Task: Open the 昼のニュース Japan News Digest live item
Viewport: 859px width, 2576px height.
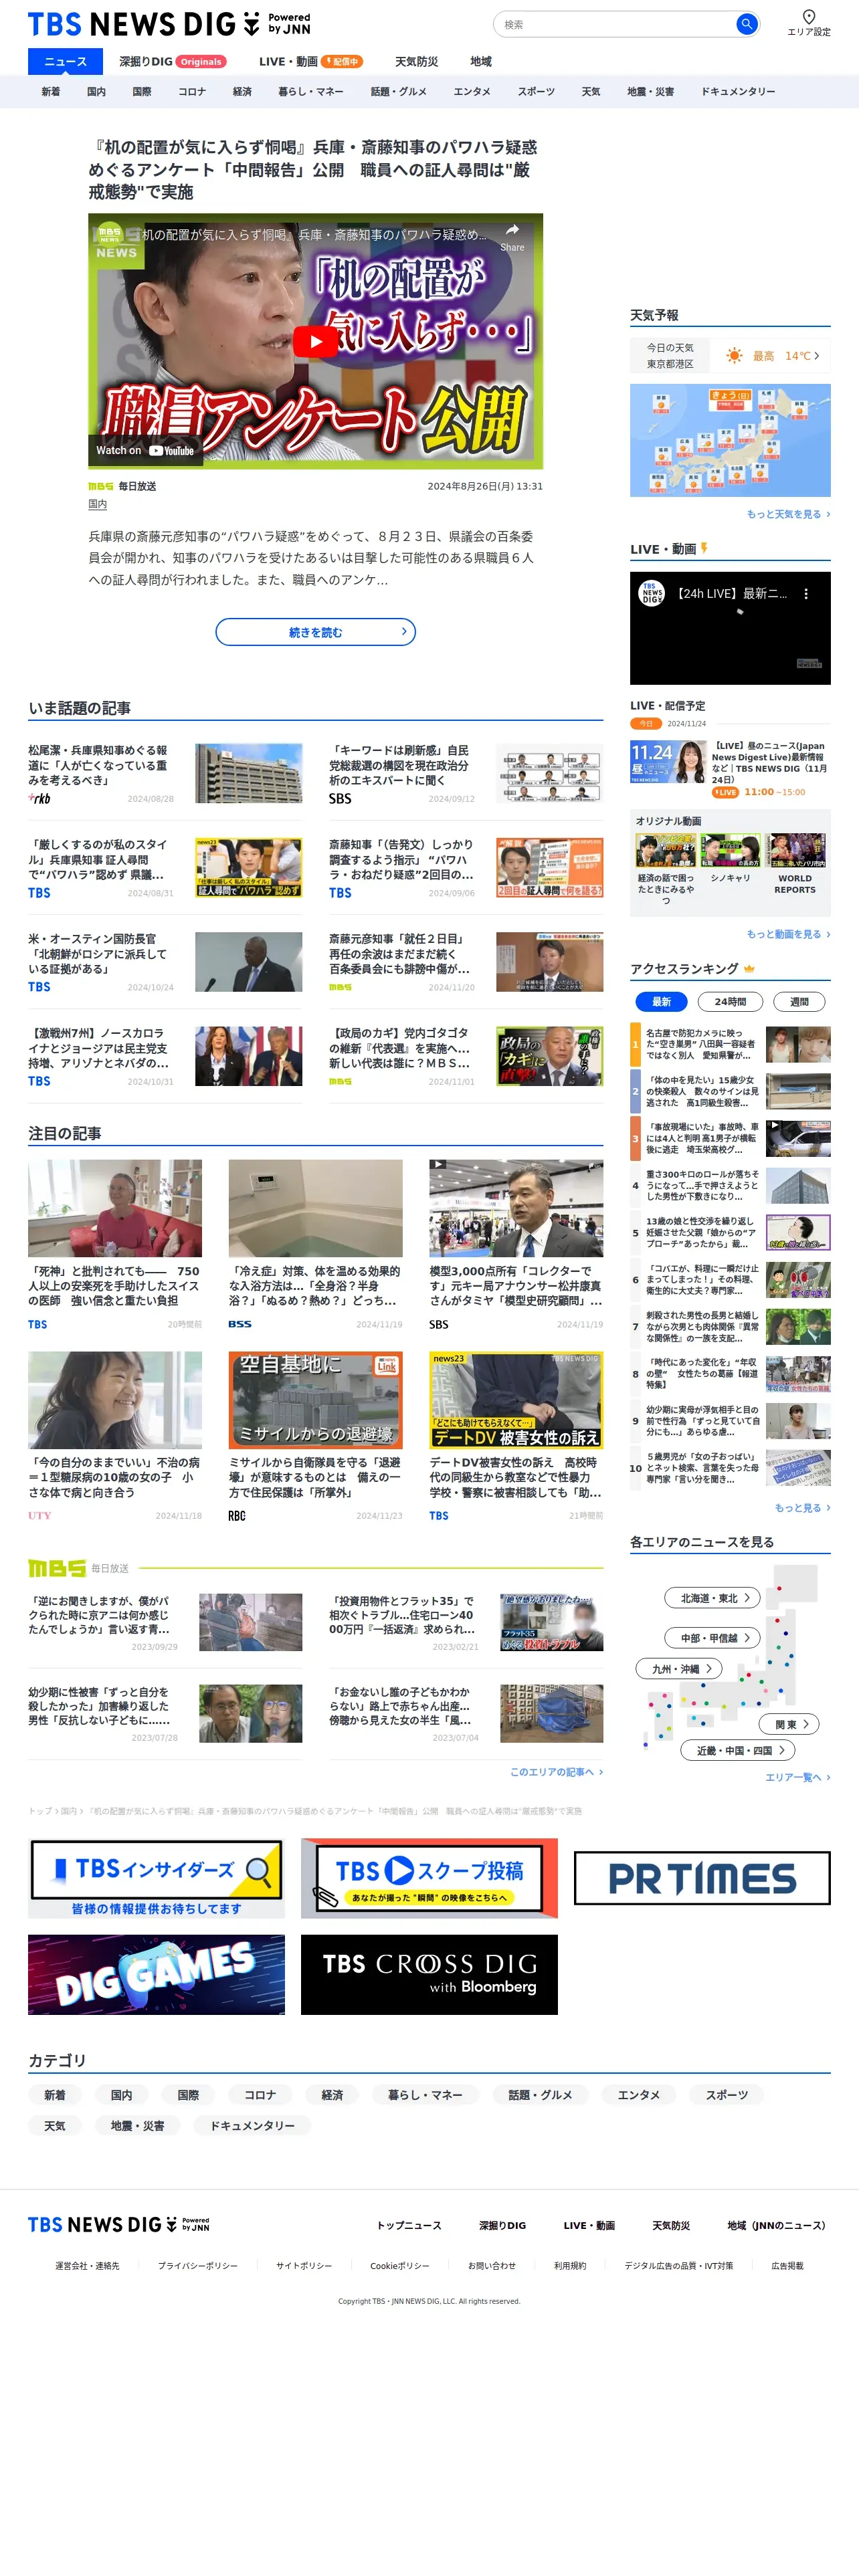Action: pos(730,768)
